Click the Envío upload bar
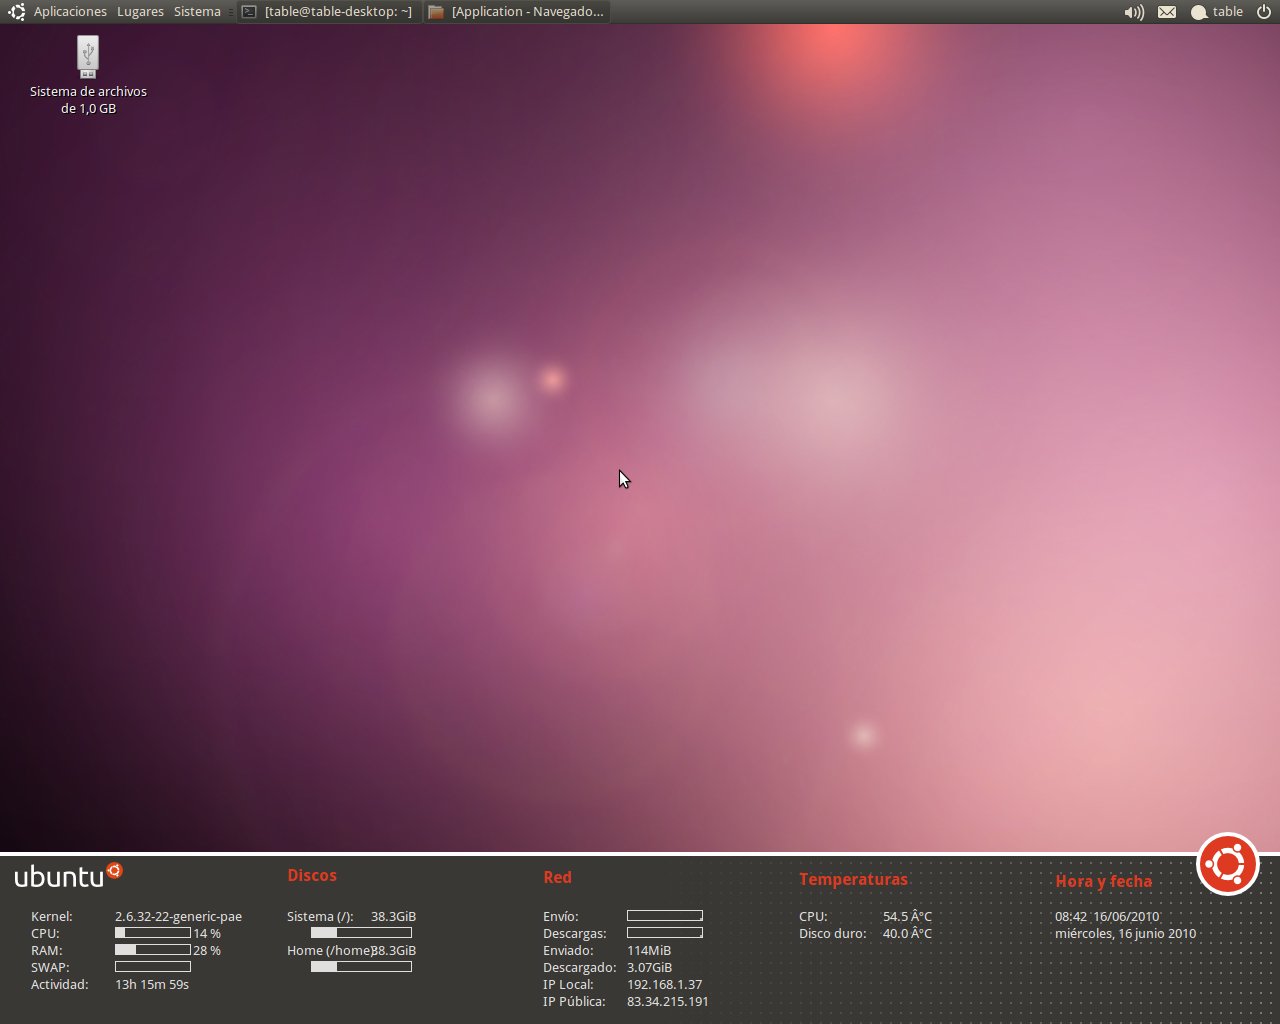Image resolution: width=1280 pixels, height=1024 pixels. [x=665, y=916]
